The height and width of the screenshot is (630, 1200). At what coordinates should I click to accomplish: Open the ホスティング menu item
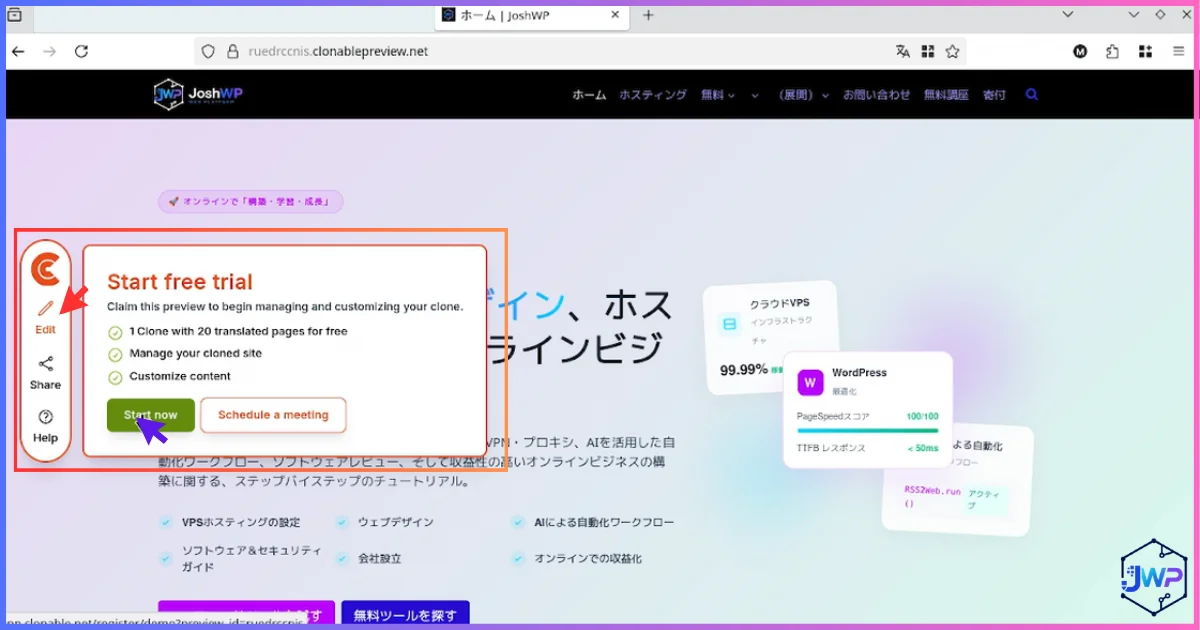pyautogui.click(x=653, y=95)
